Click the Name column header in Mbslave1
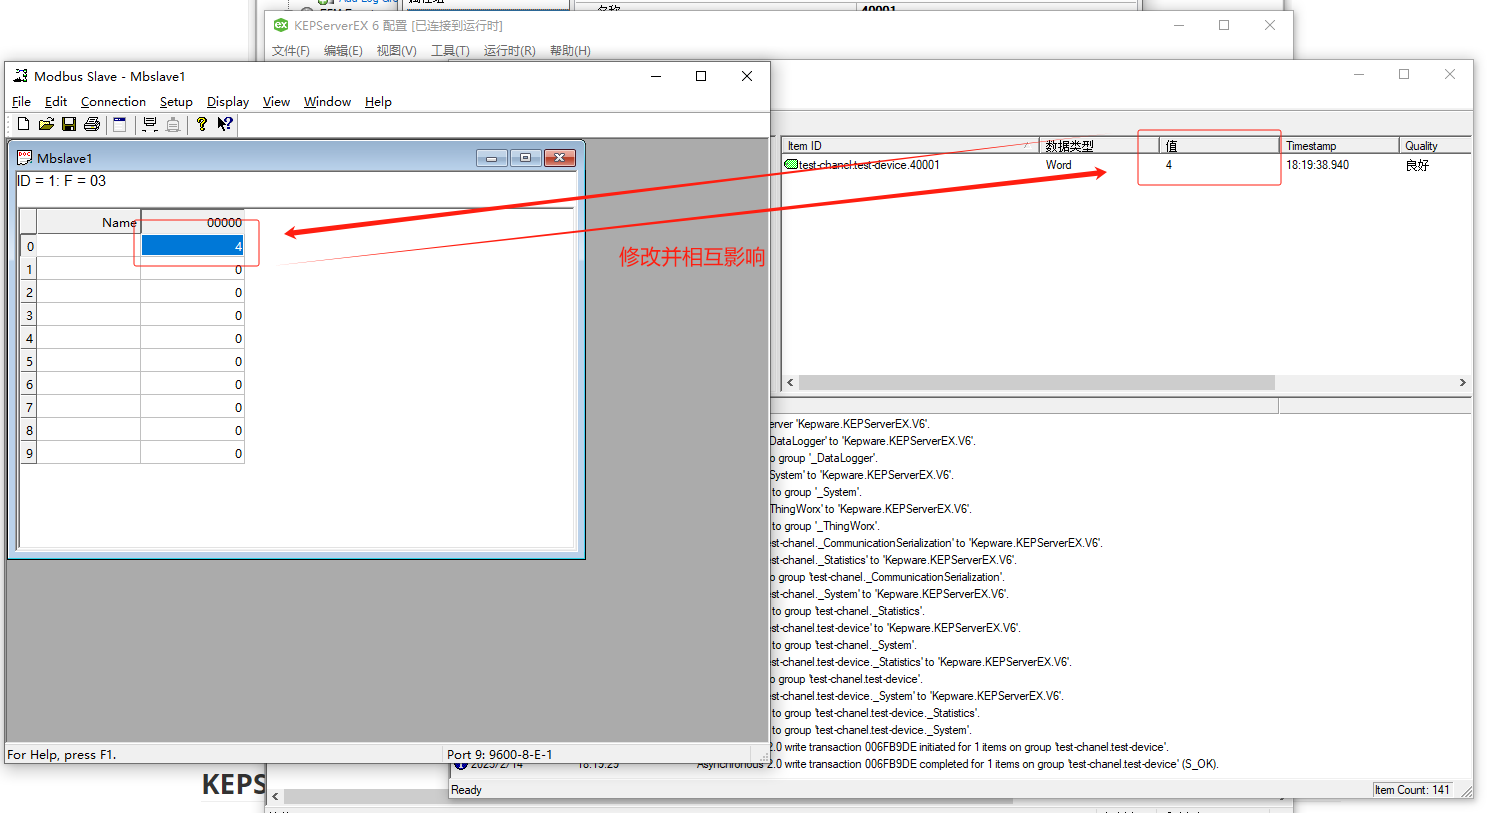Screen dimensions: 1487x813 tap(88, 222)
